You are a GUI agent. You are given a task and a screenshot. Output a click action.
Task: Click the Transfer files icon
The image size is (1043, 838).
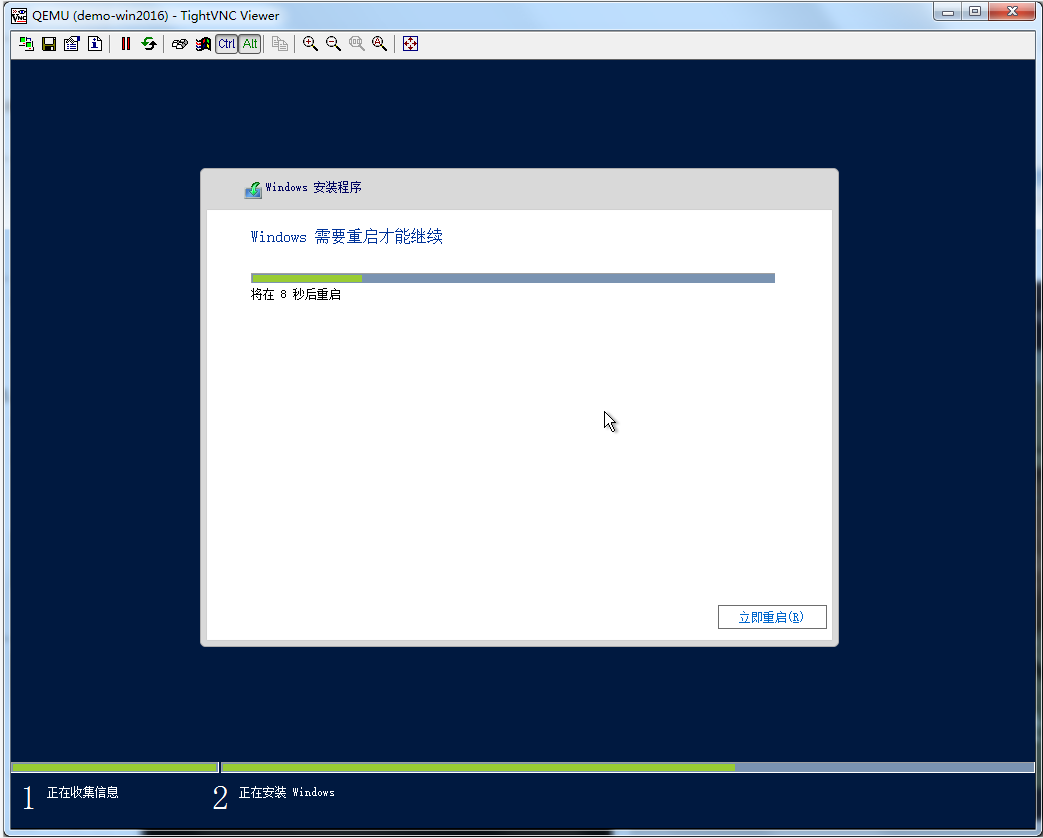tap(280, 44)
